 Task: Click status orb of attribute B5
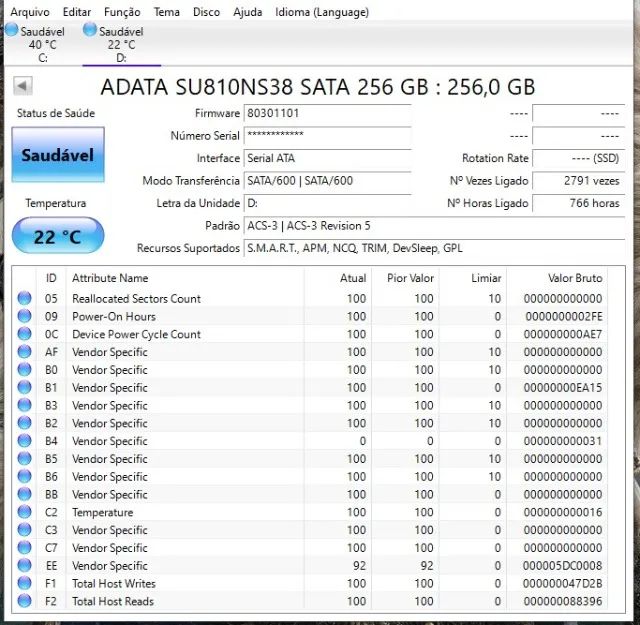[24, 458]
